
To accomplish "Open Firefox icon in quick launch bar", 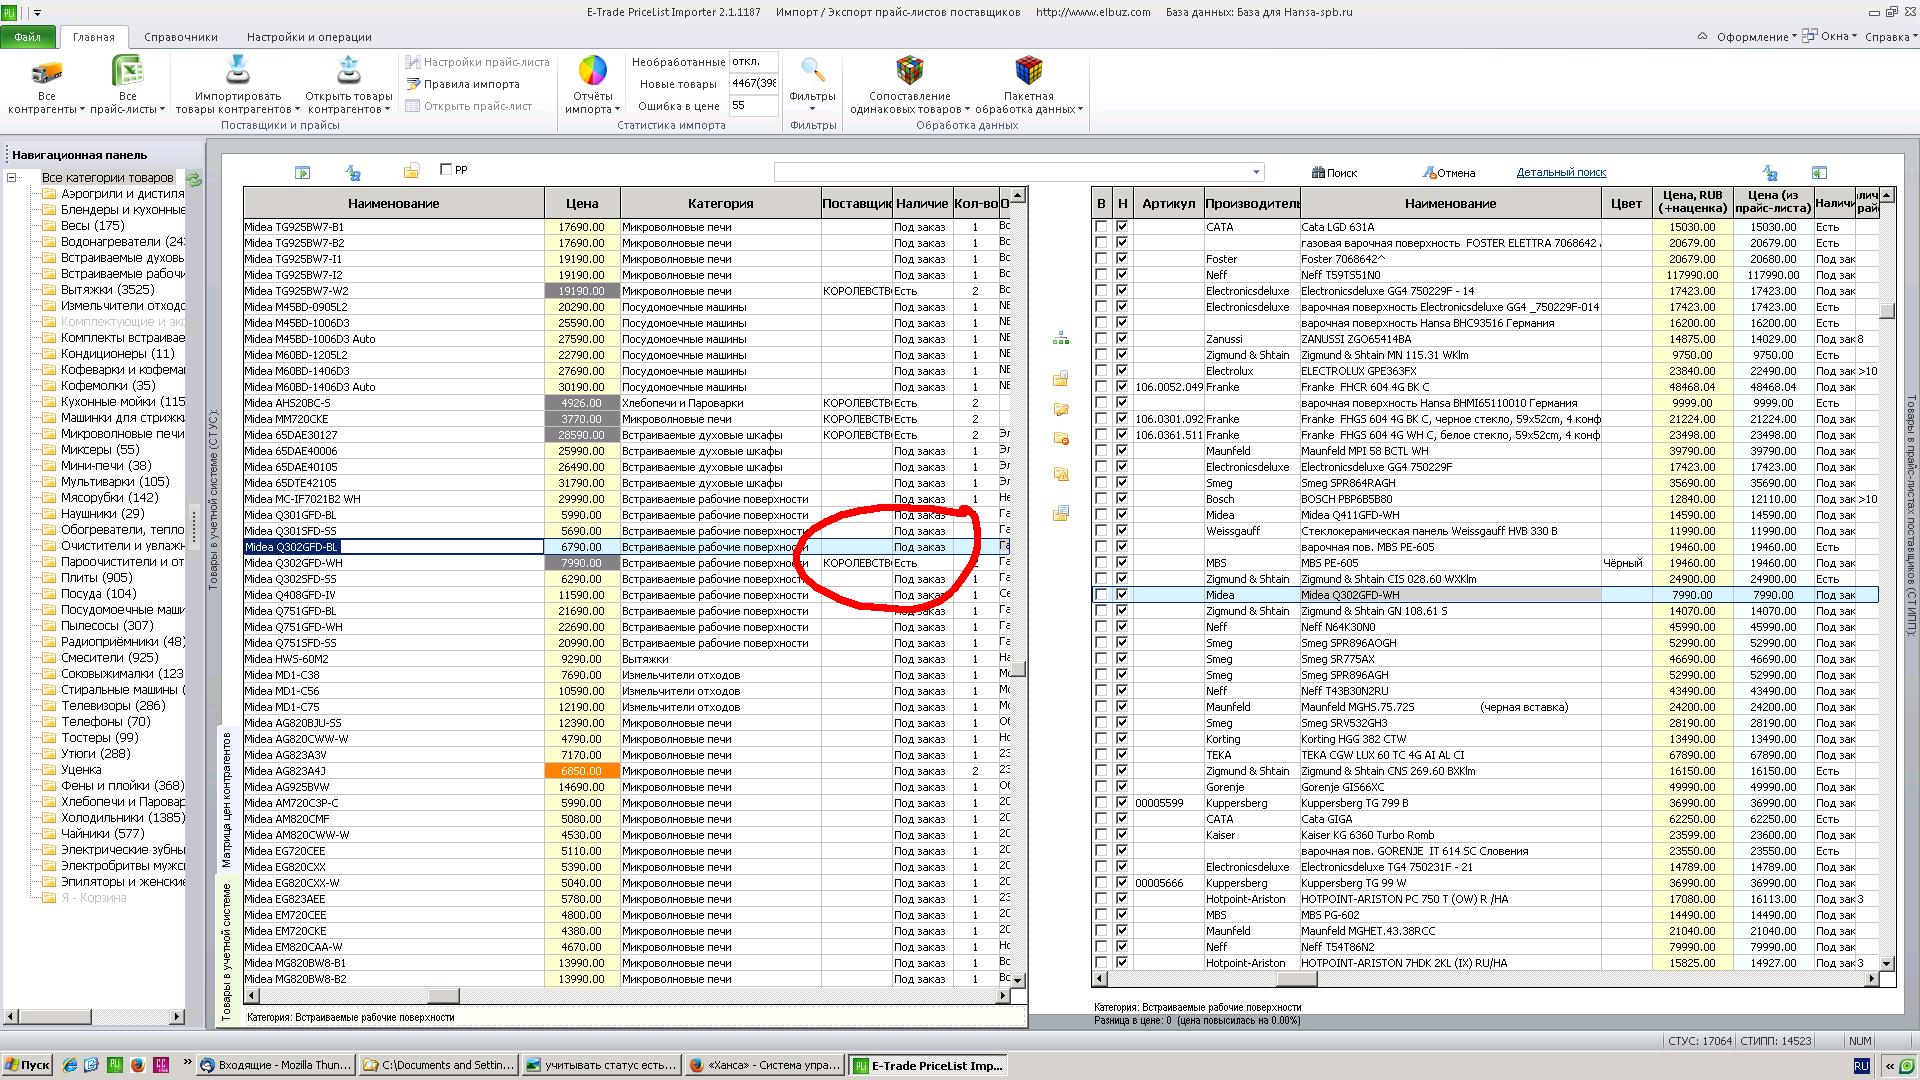I will (137, 1065).
